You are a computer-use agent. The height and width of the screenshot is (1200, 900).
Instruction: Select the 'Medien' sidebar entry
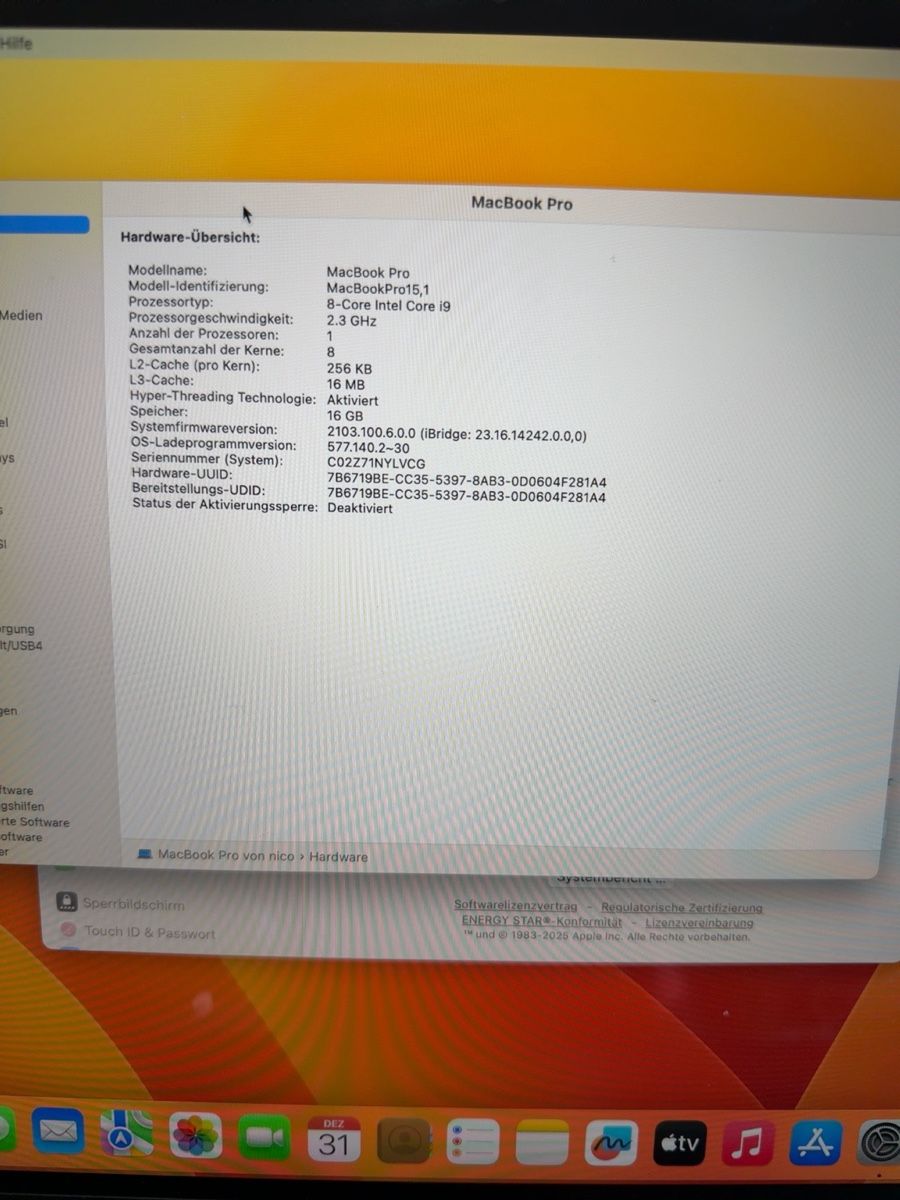[21, 315]
